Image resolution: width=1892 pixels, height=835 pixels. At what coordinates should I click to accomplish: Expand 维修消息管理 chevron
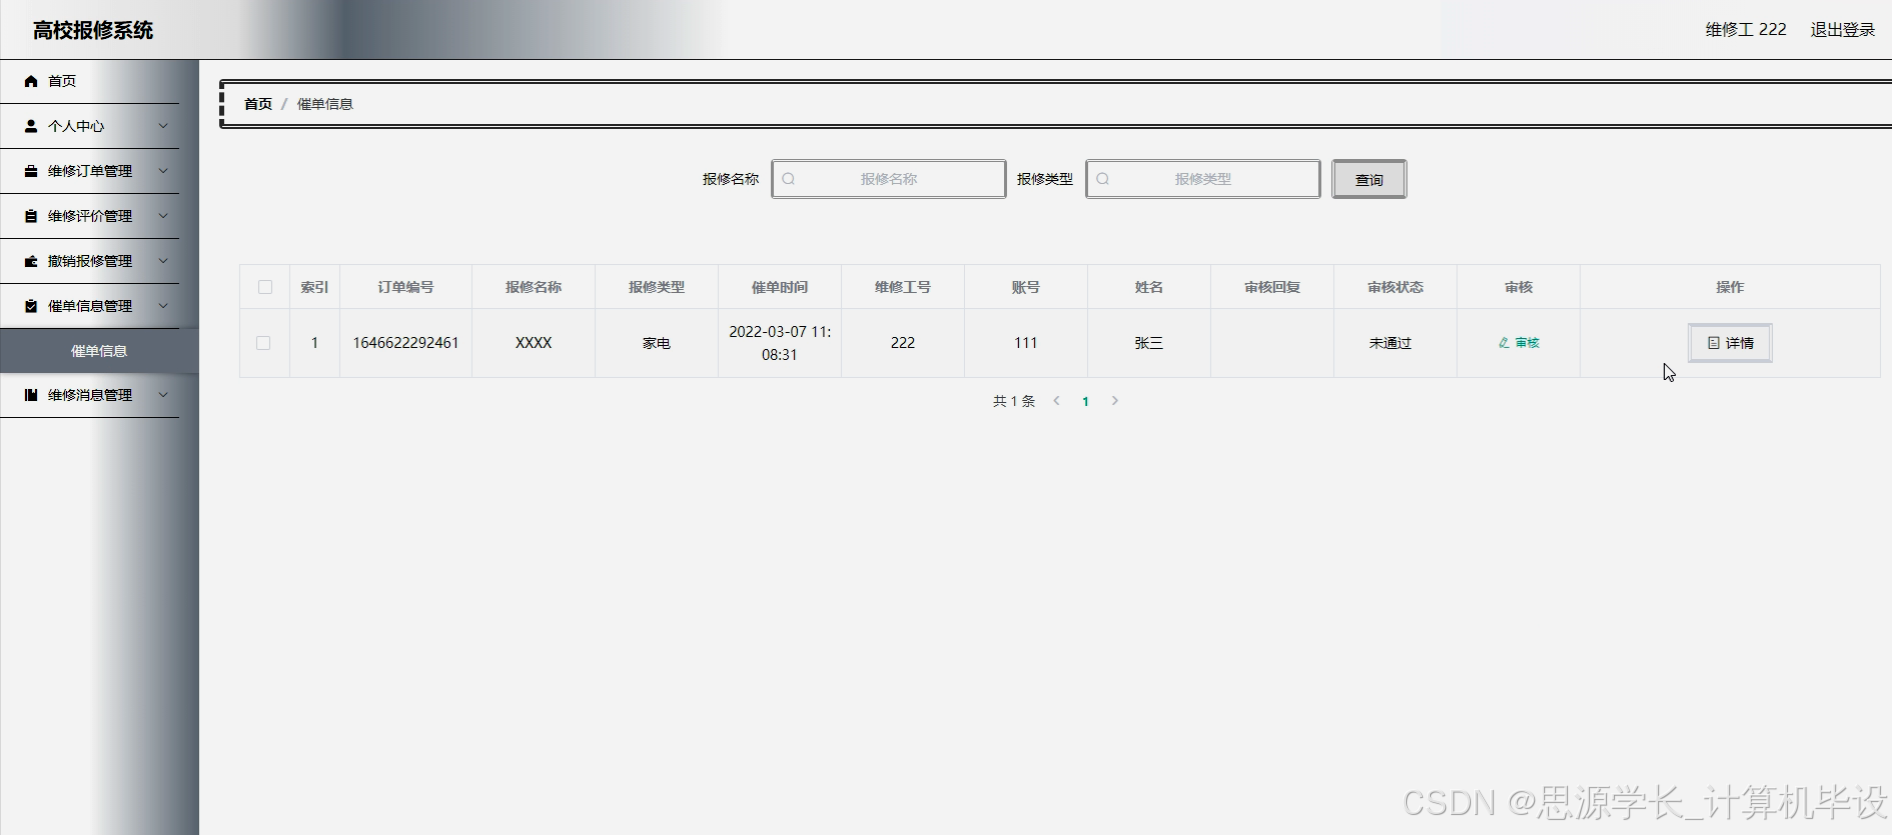(x=163, y=395)
